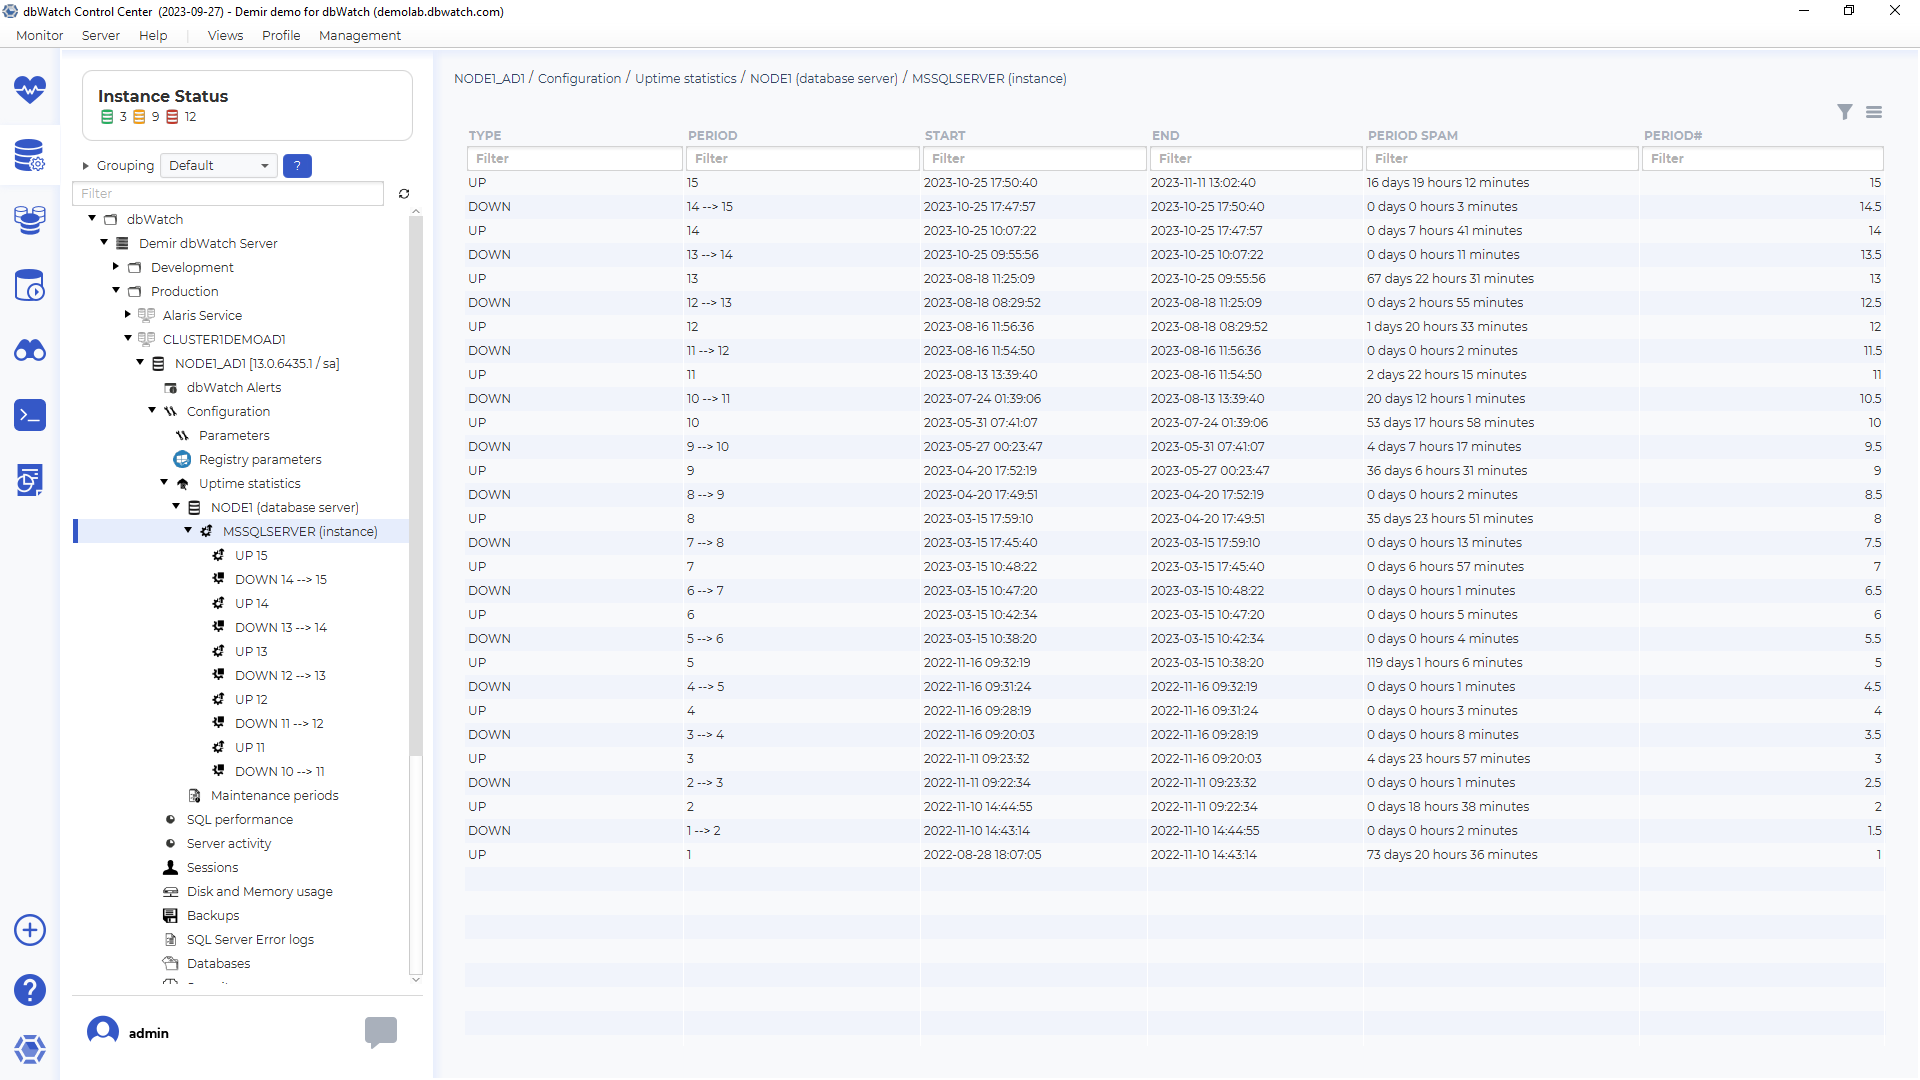Click NODE1 (database server) breadcrumb
Screen dimensions: 1920x1080
coord(824,78)
